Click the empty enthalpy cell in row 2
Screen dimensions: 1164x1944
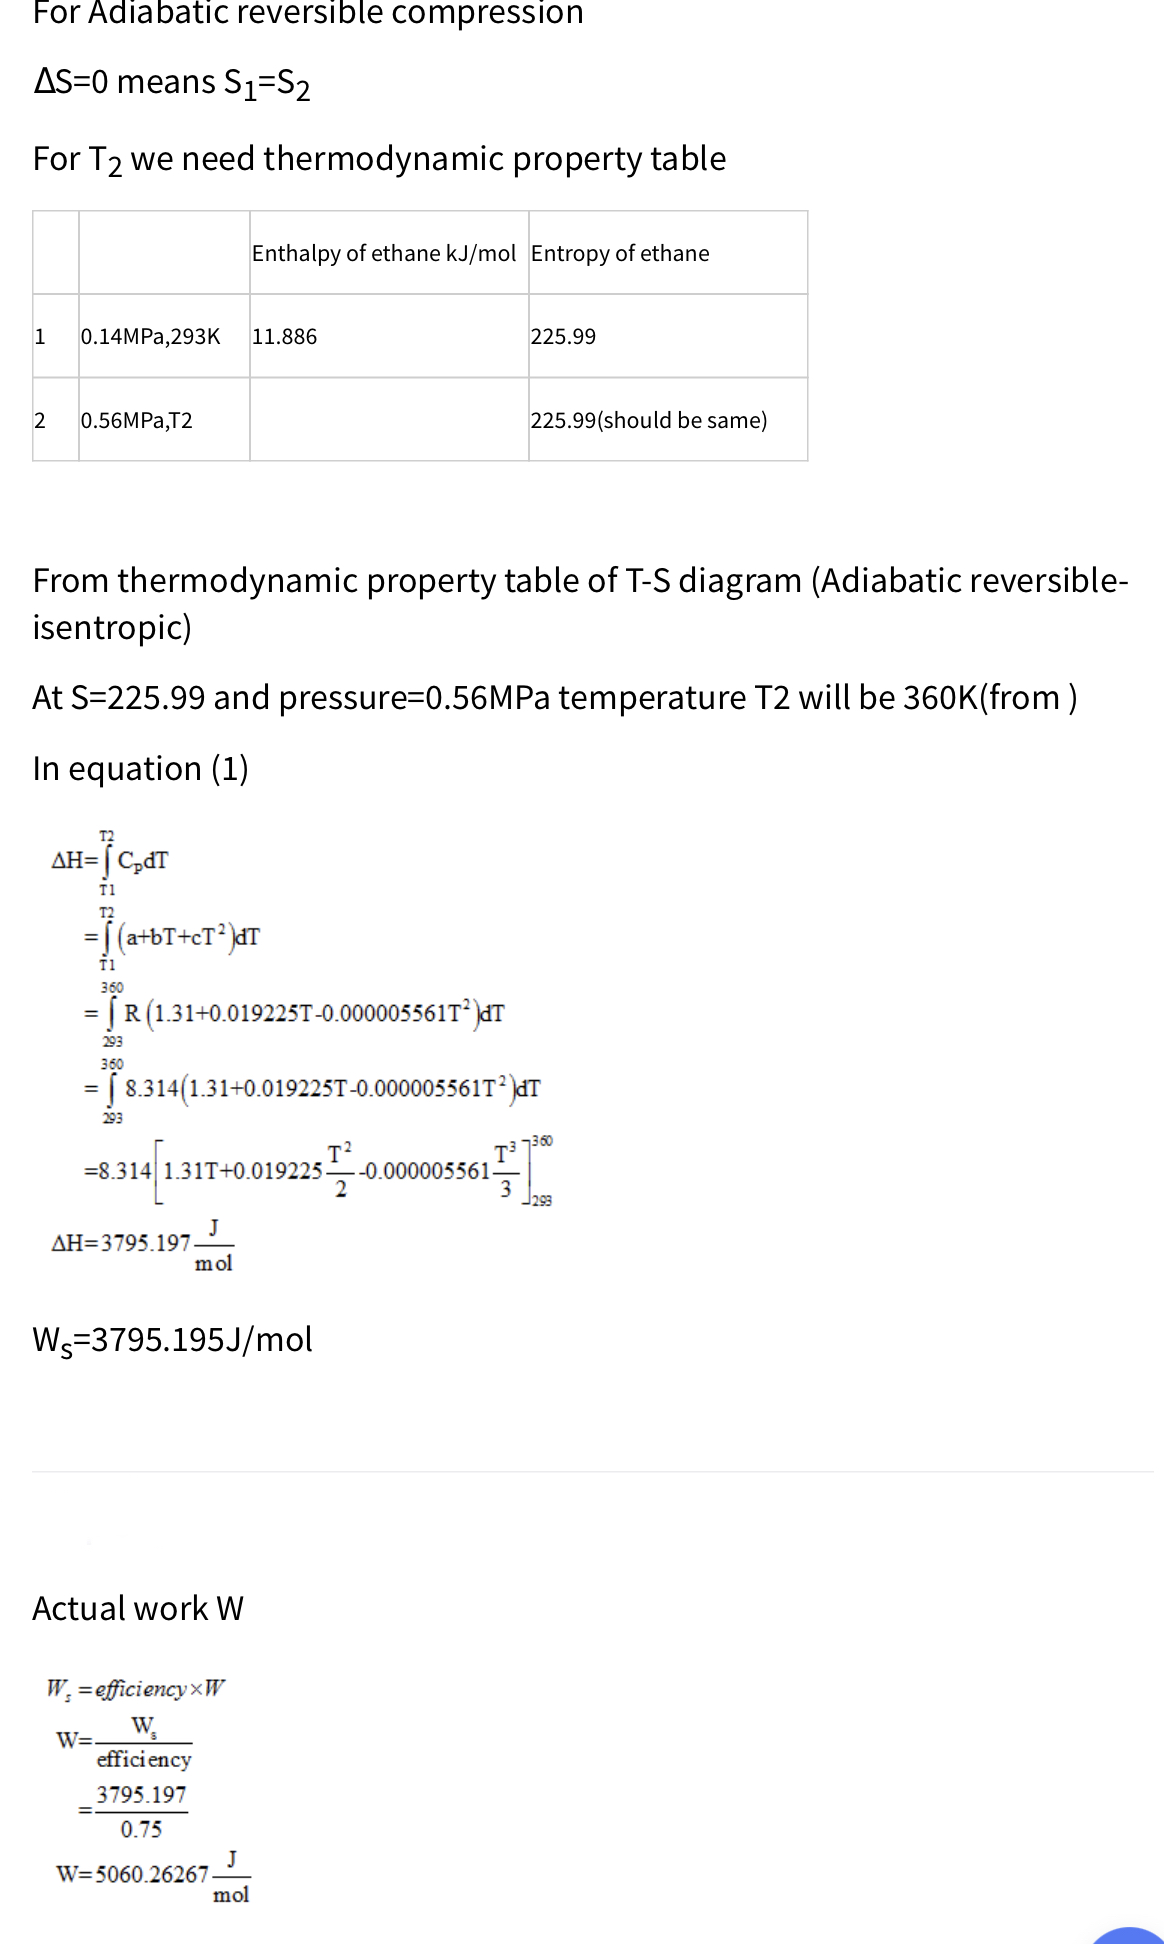tap(388, 420)
